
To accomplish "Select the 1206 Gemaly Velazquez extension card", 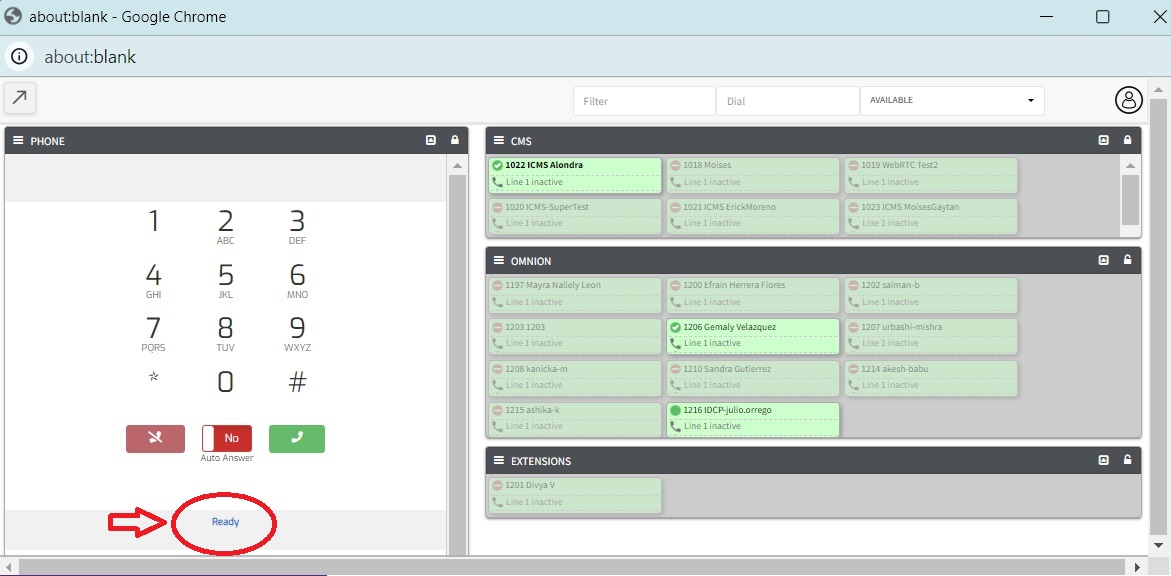I will [752, 335].
